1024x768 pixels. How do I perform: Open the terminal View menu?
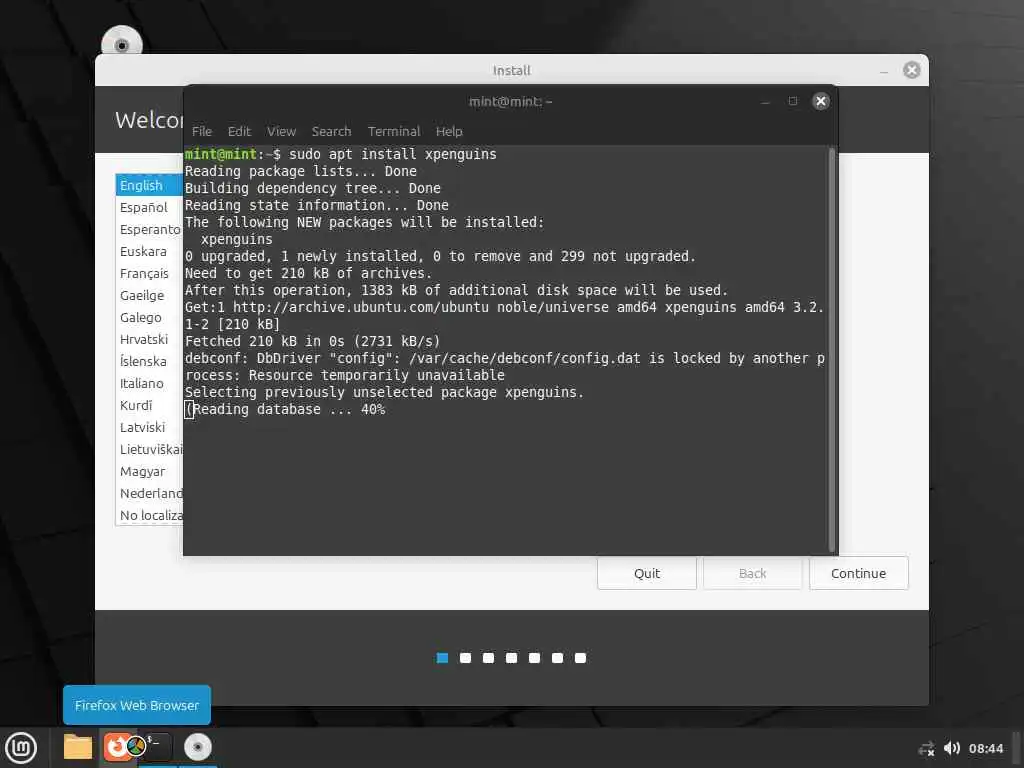(x=281, y=131)
